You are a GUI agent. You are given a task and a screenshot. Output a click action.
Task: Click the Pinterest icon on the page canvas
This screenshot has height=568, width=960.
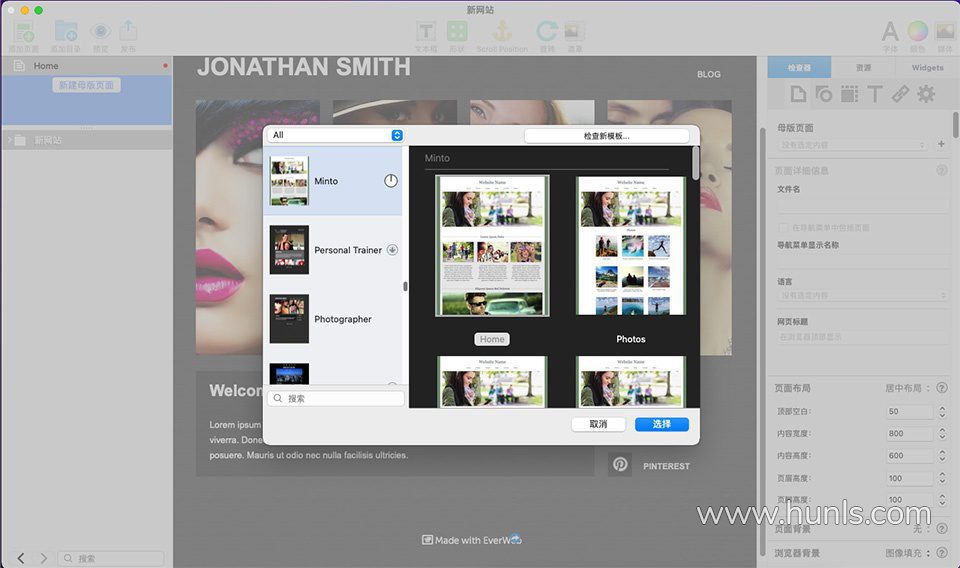point(620,464)
